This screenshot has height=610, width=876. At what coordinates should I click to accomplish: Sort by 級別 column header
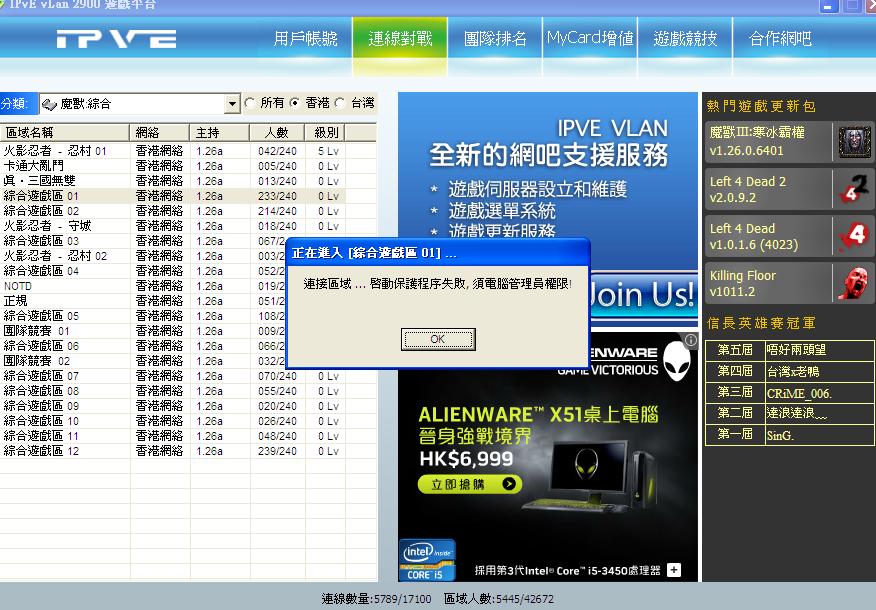[325, 133]
